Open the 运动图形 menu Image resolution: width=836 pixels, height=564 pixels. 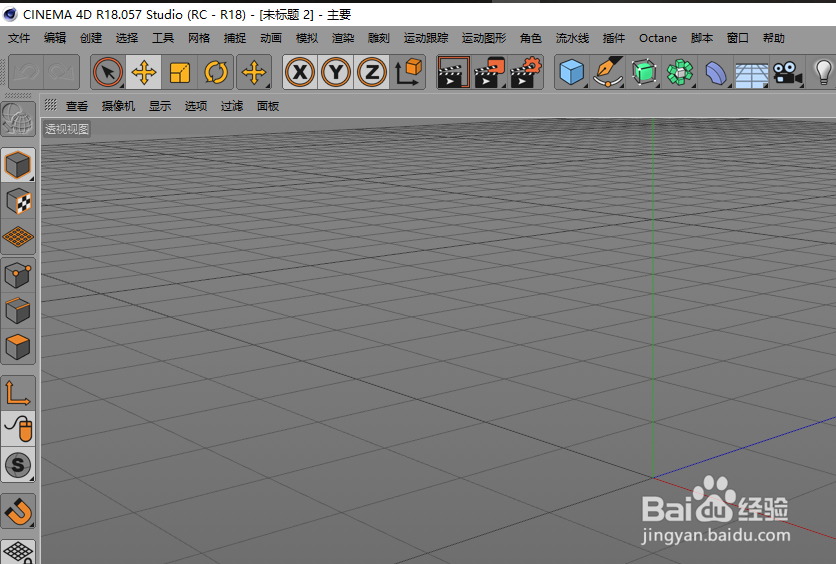pyautogui.click(x=484, y=38)
